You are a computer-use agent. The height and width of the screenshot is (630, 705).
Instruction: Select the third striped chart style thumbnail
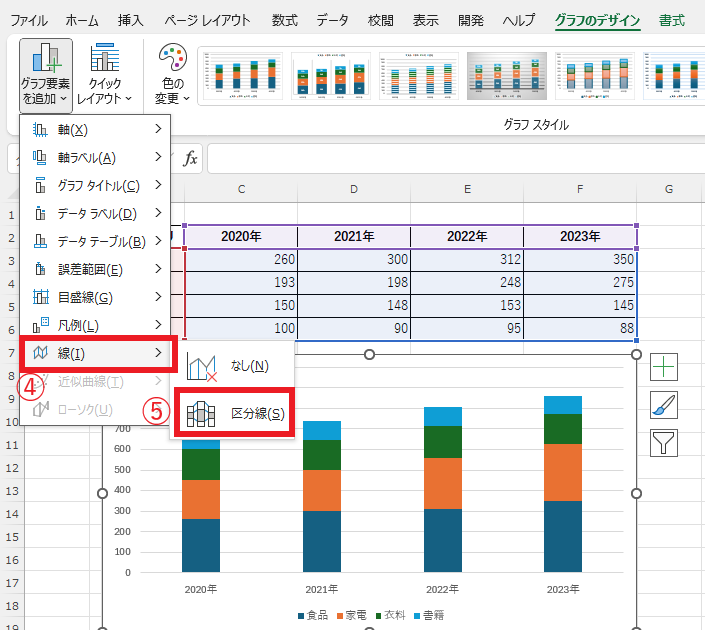[419, 76]
